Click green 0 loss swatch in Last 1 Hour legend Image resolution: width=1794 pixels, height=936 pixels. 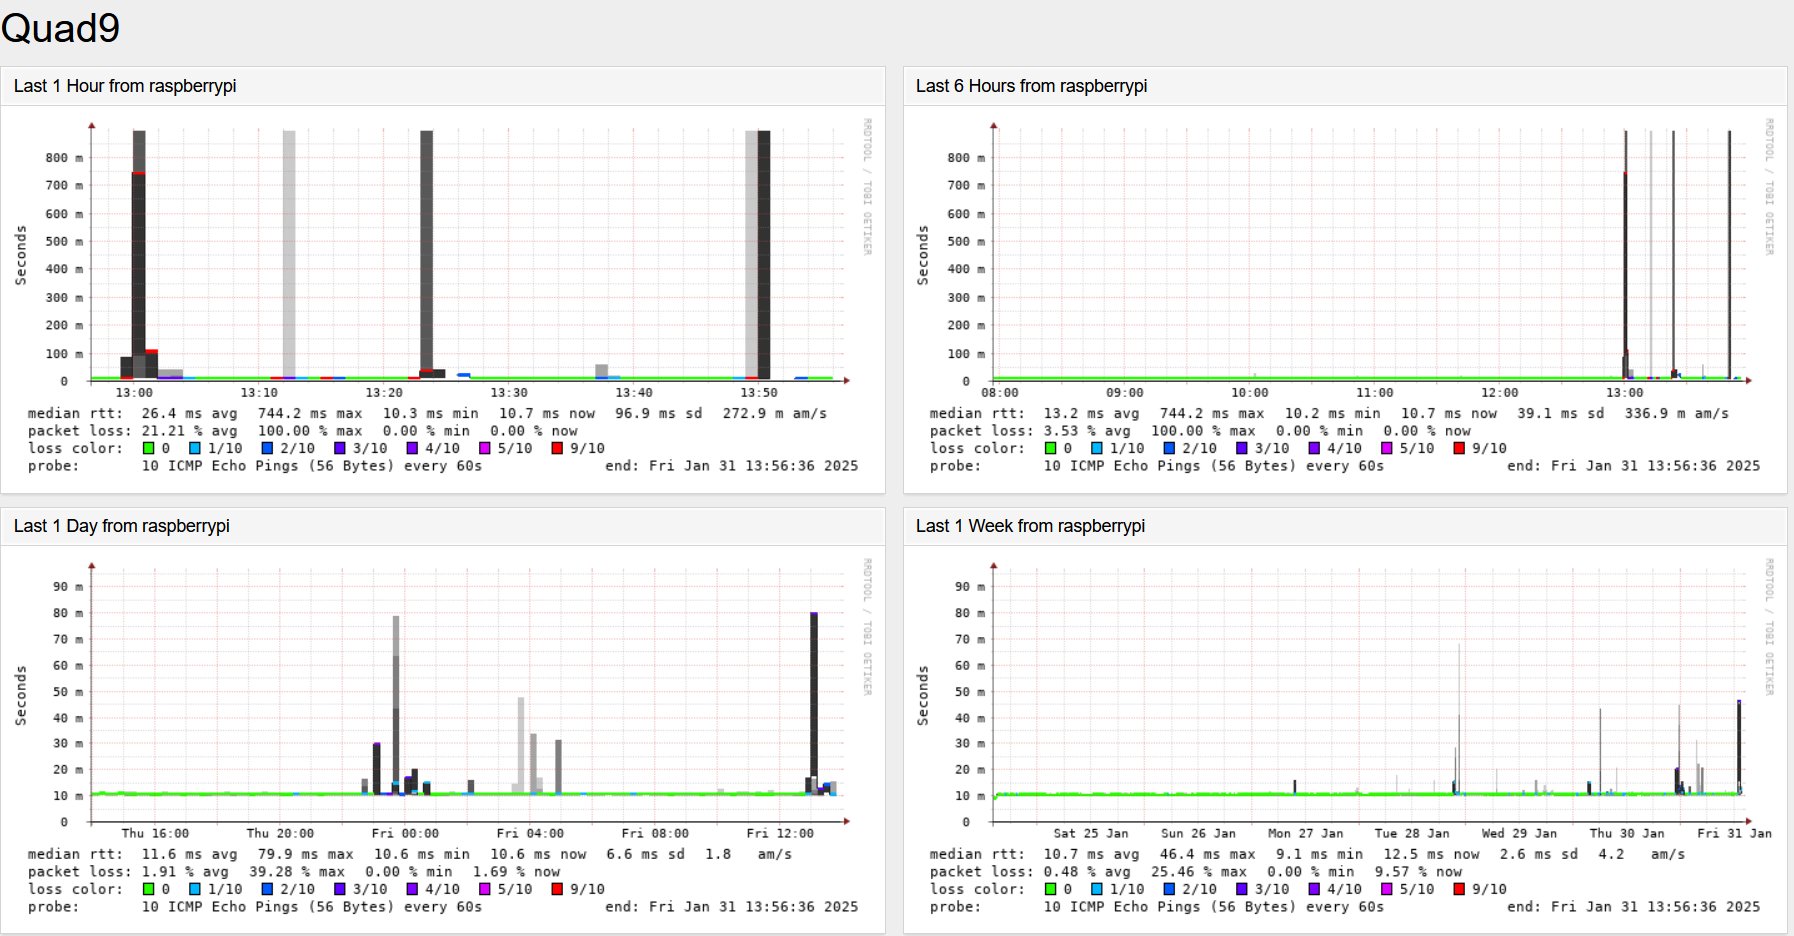pyautogui.click(x=149, y=449)
